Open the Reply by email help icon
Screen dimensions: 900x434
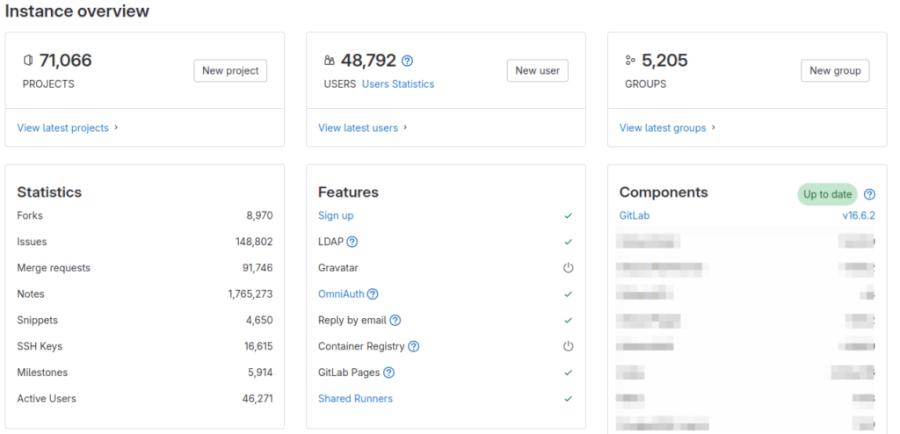pyautogui.click(x=395, y=320)
